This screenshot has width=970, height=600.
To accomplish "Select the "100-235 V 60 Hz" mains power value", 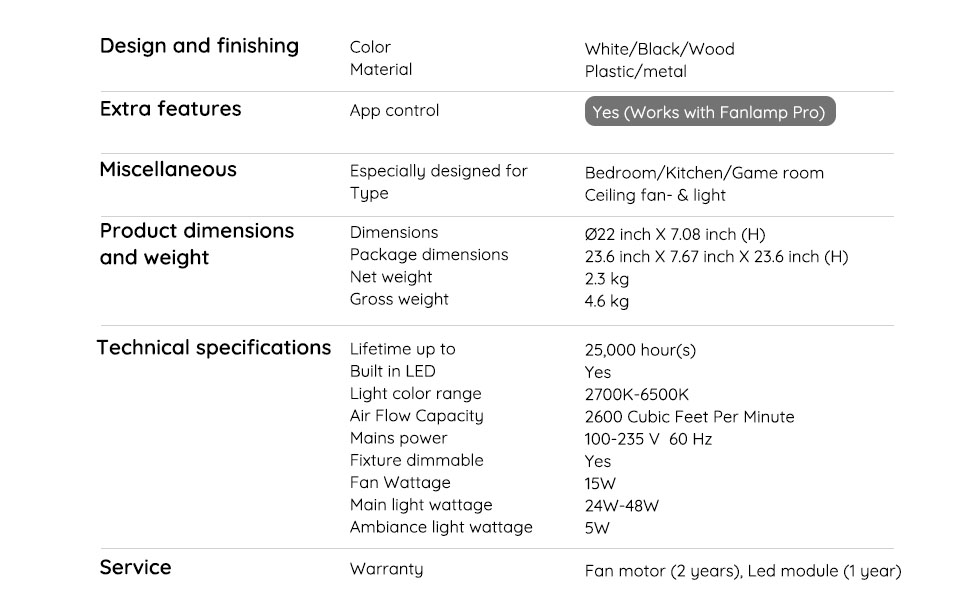I will [x=648, y=439].
